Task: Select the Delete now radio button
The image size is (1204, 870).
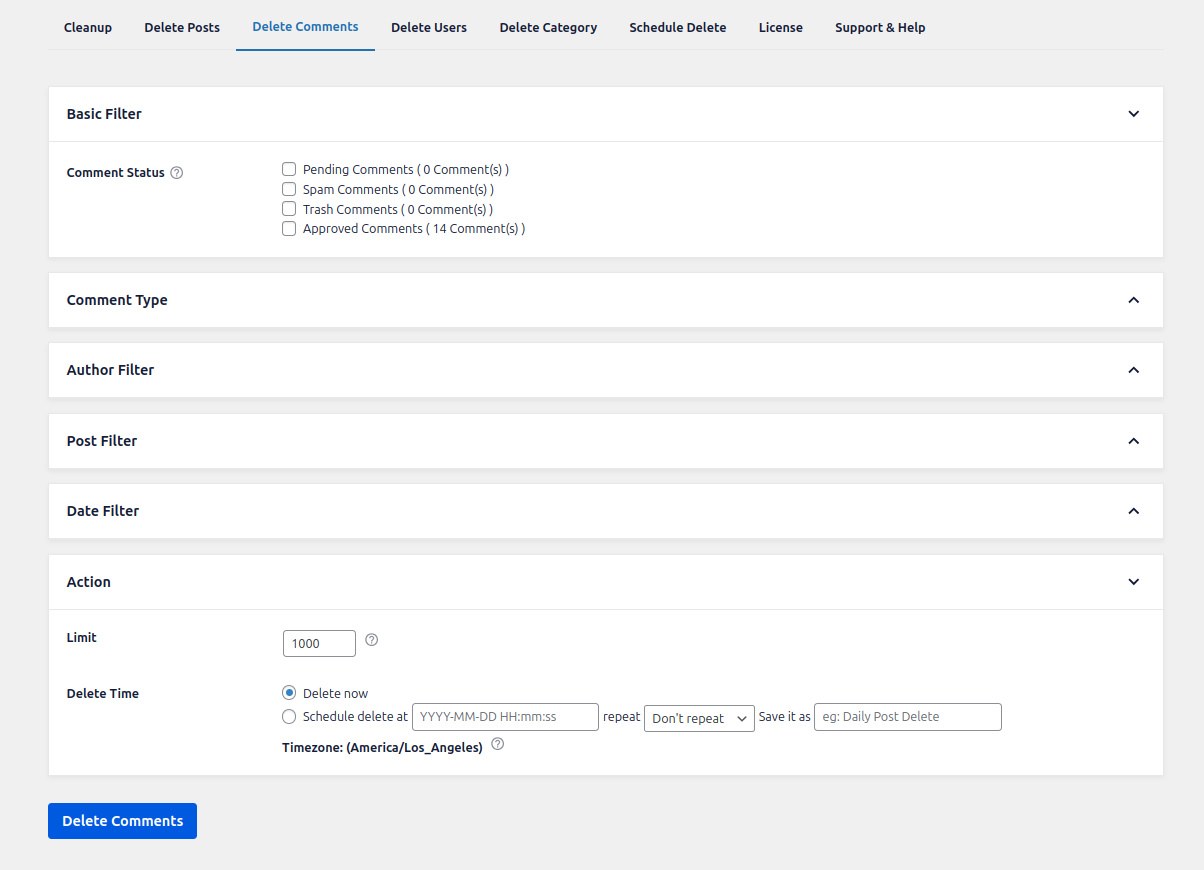Action: (289, 692)
